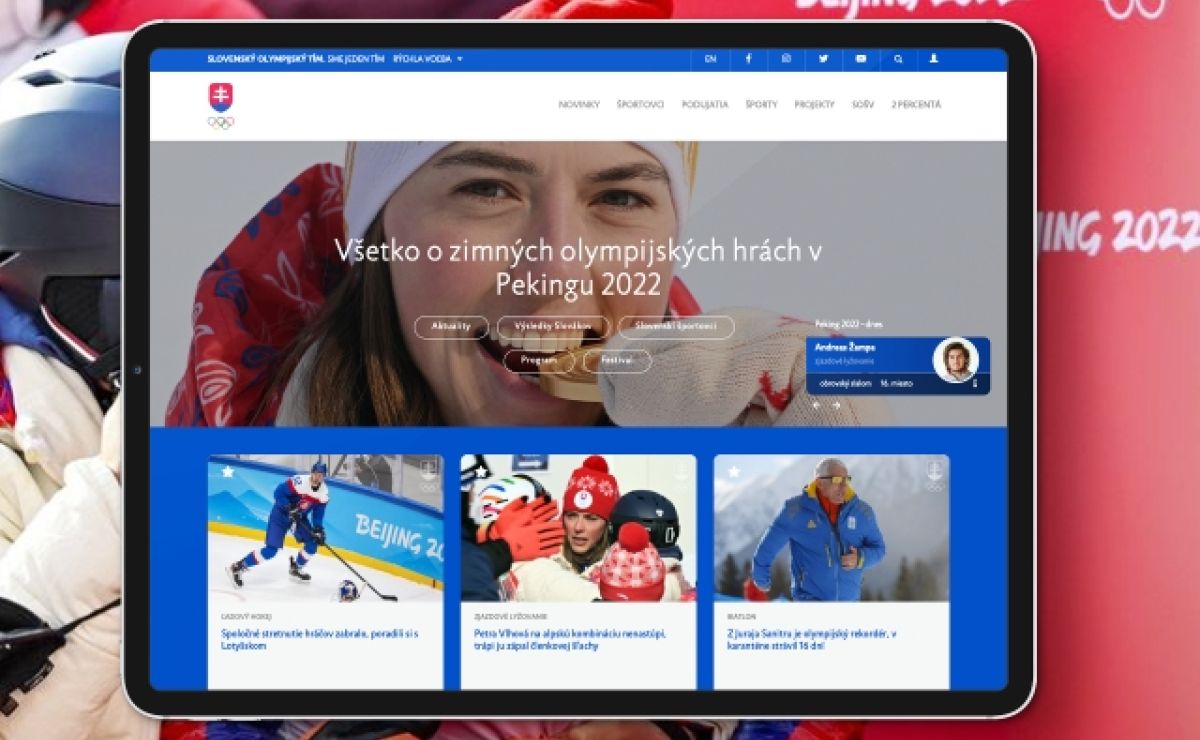Click the Výsledky Slovákov button
The height and width of the screenshot is (740, 1200).
click(x=551, y=325)
